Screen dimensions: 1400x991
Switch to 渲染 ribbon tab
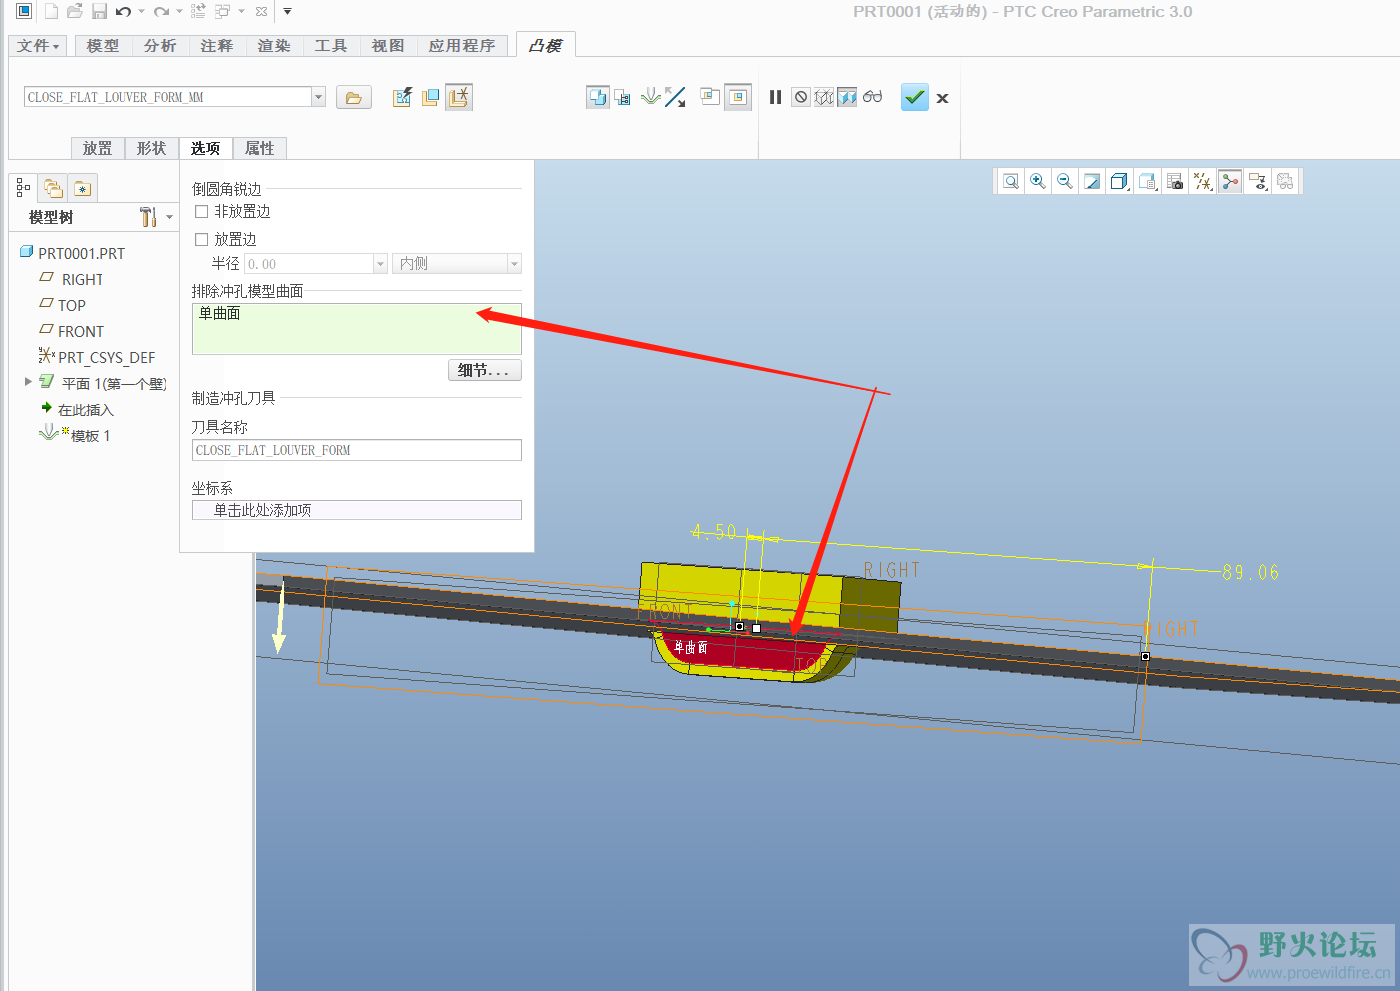(274, 46)
